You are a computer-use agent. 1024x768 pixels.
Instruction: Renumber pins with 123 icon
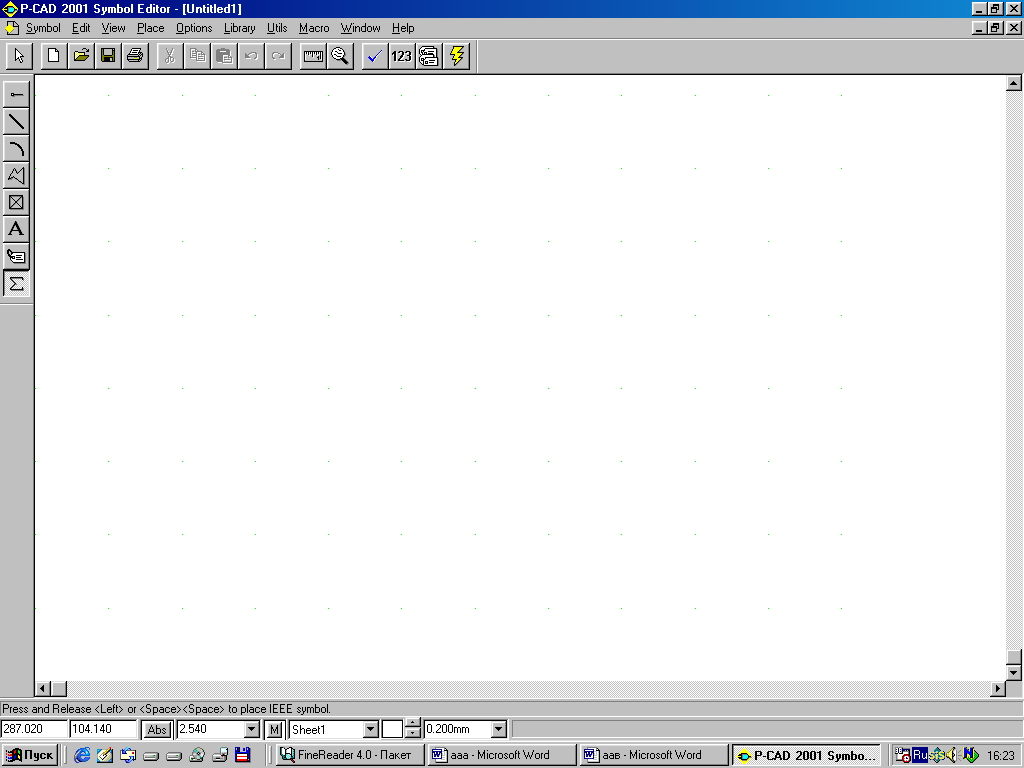click(x=402, y=56)
